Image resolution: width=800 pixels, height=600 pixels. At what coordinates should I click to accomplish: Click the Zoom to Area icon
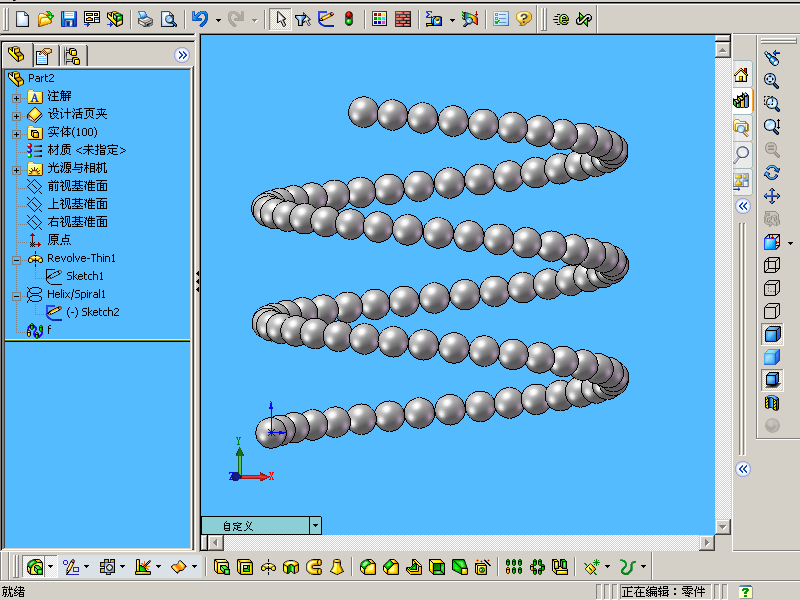(x=771, y=103)
